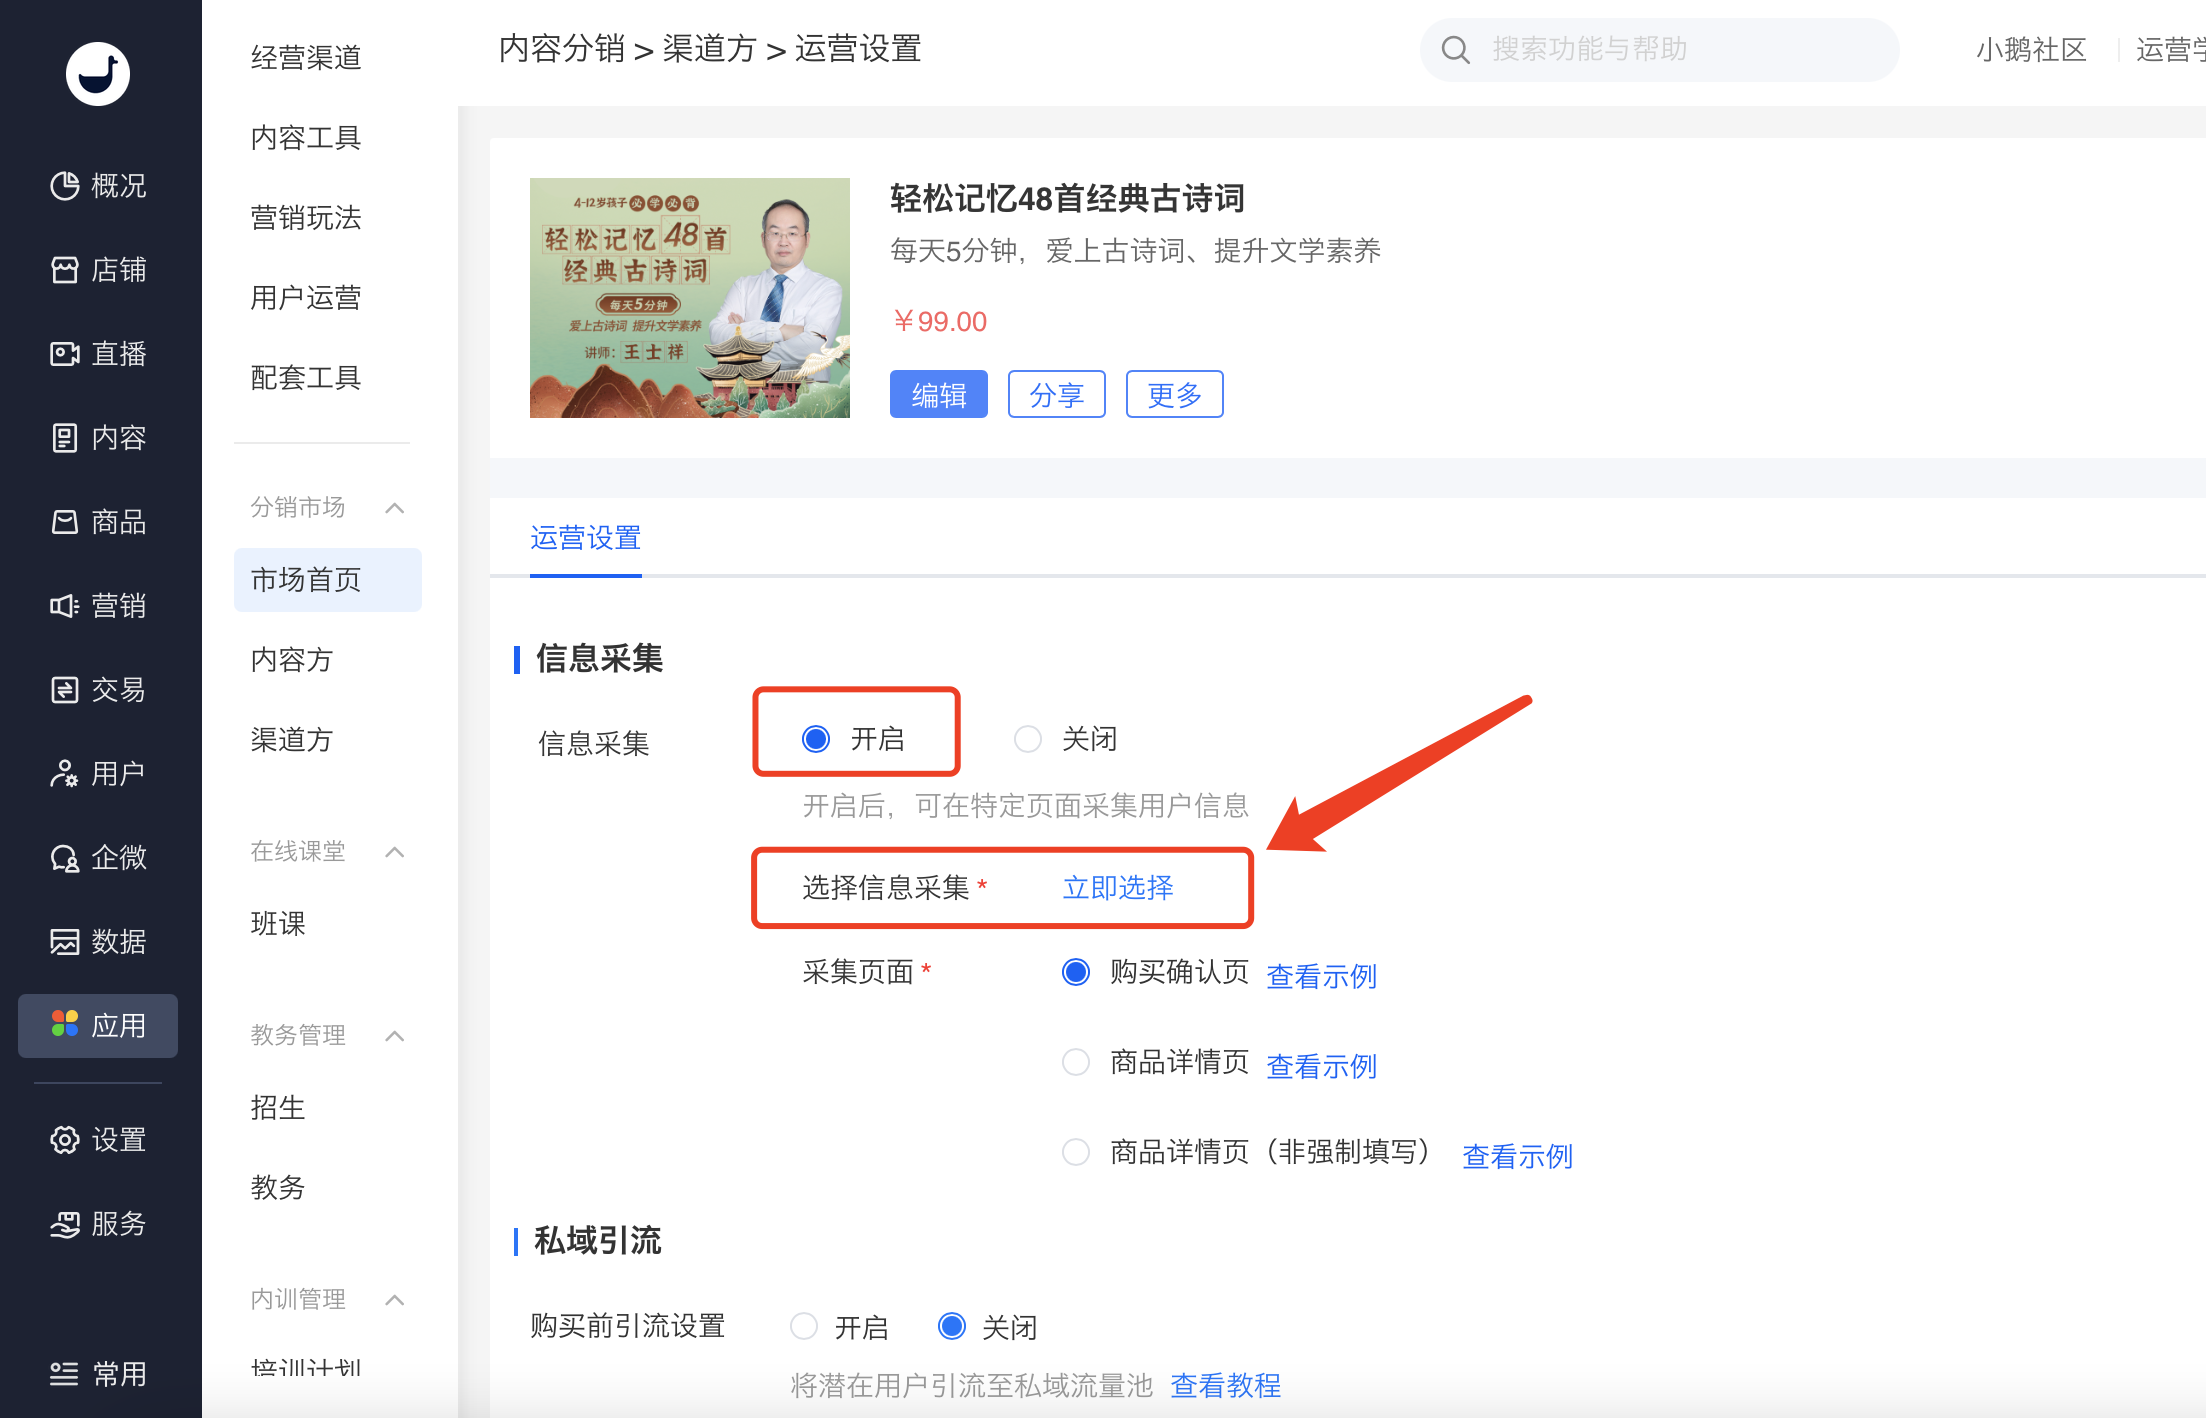Viewport: 2206px width, 1418px height.
Task: Open 营销 marketing in the sidebar
Action: (98, 606)
